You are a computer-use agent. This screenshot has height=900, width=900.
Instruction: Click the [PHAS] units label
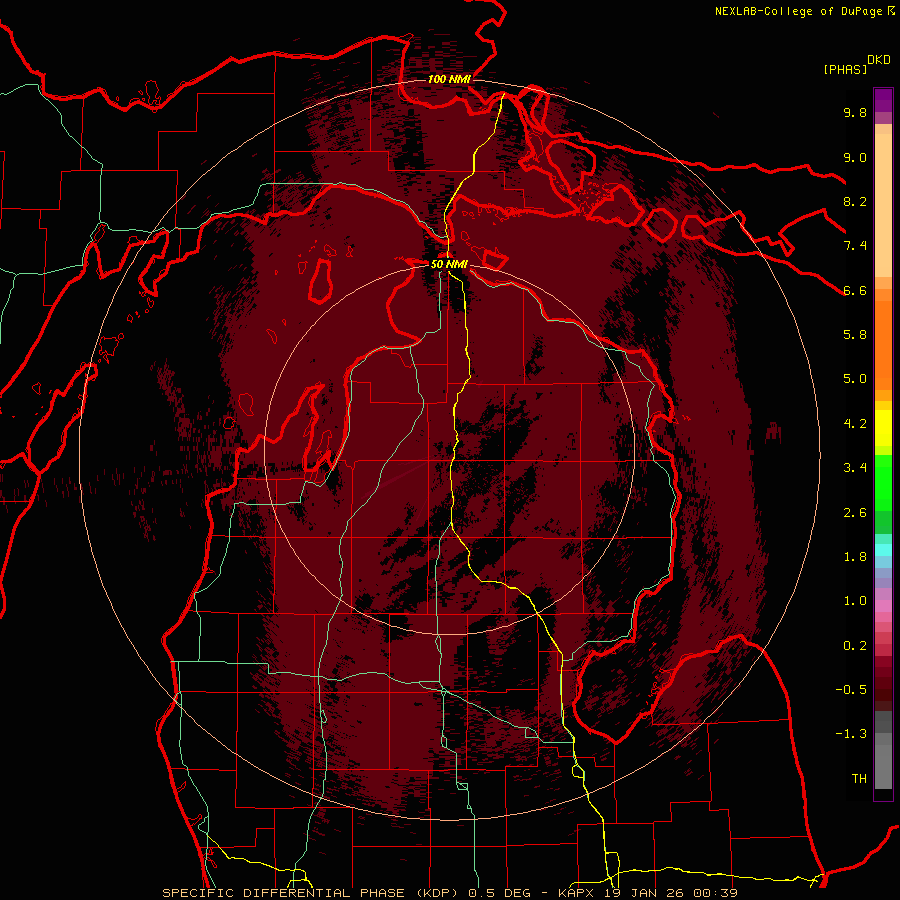[x=845, y=70]
